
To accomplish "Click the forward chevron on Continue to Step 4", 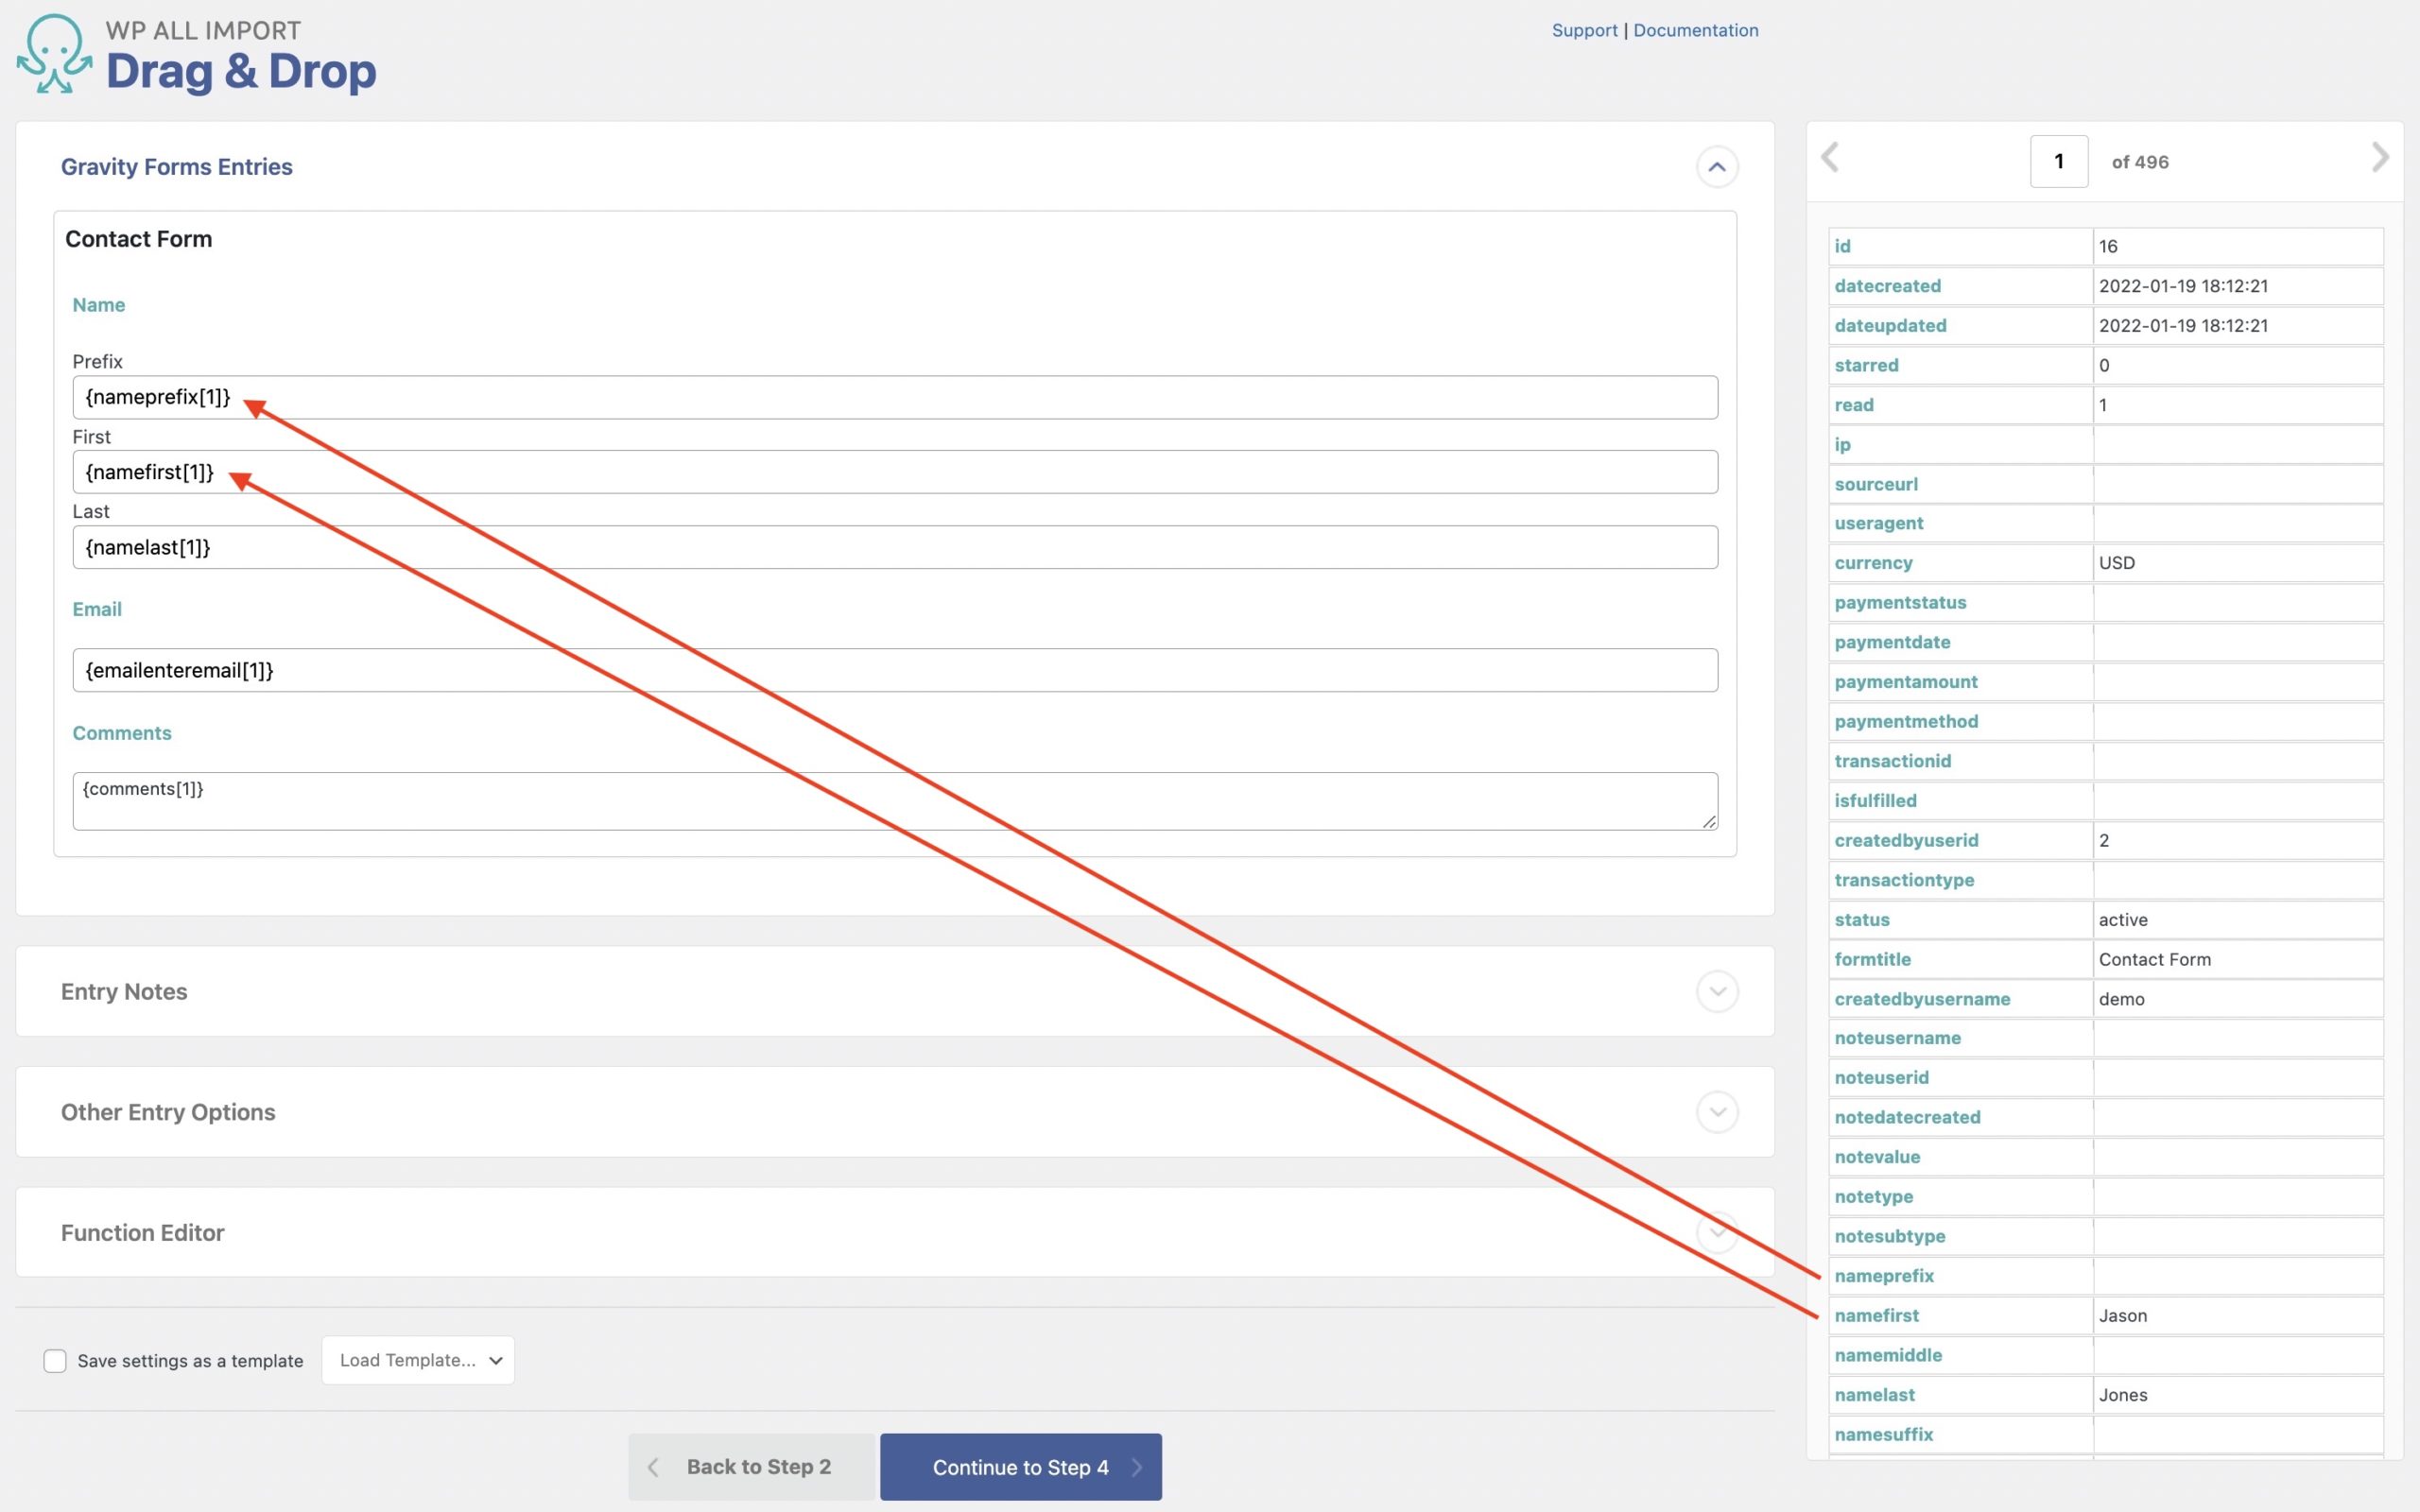I will (1136, 1467).
